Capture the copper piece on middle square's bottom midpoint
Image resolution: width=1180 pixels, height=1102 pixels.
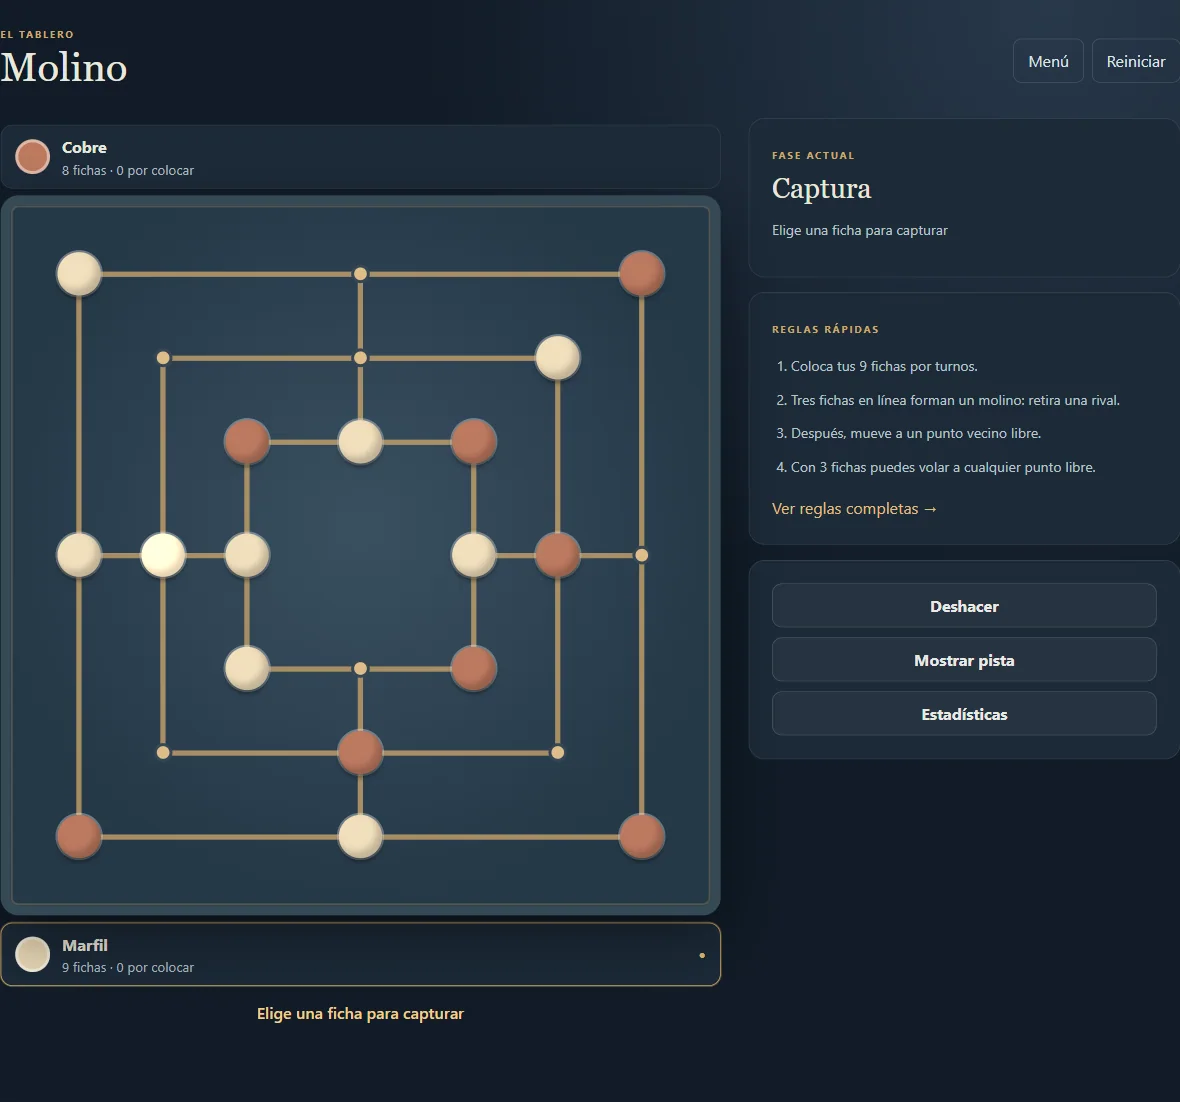[x=360, y=753]
